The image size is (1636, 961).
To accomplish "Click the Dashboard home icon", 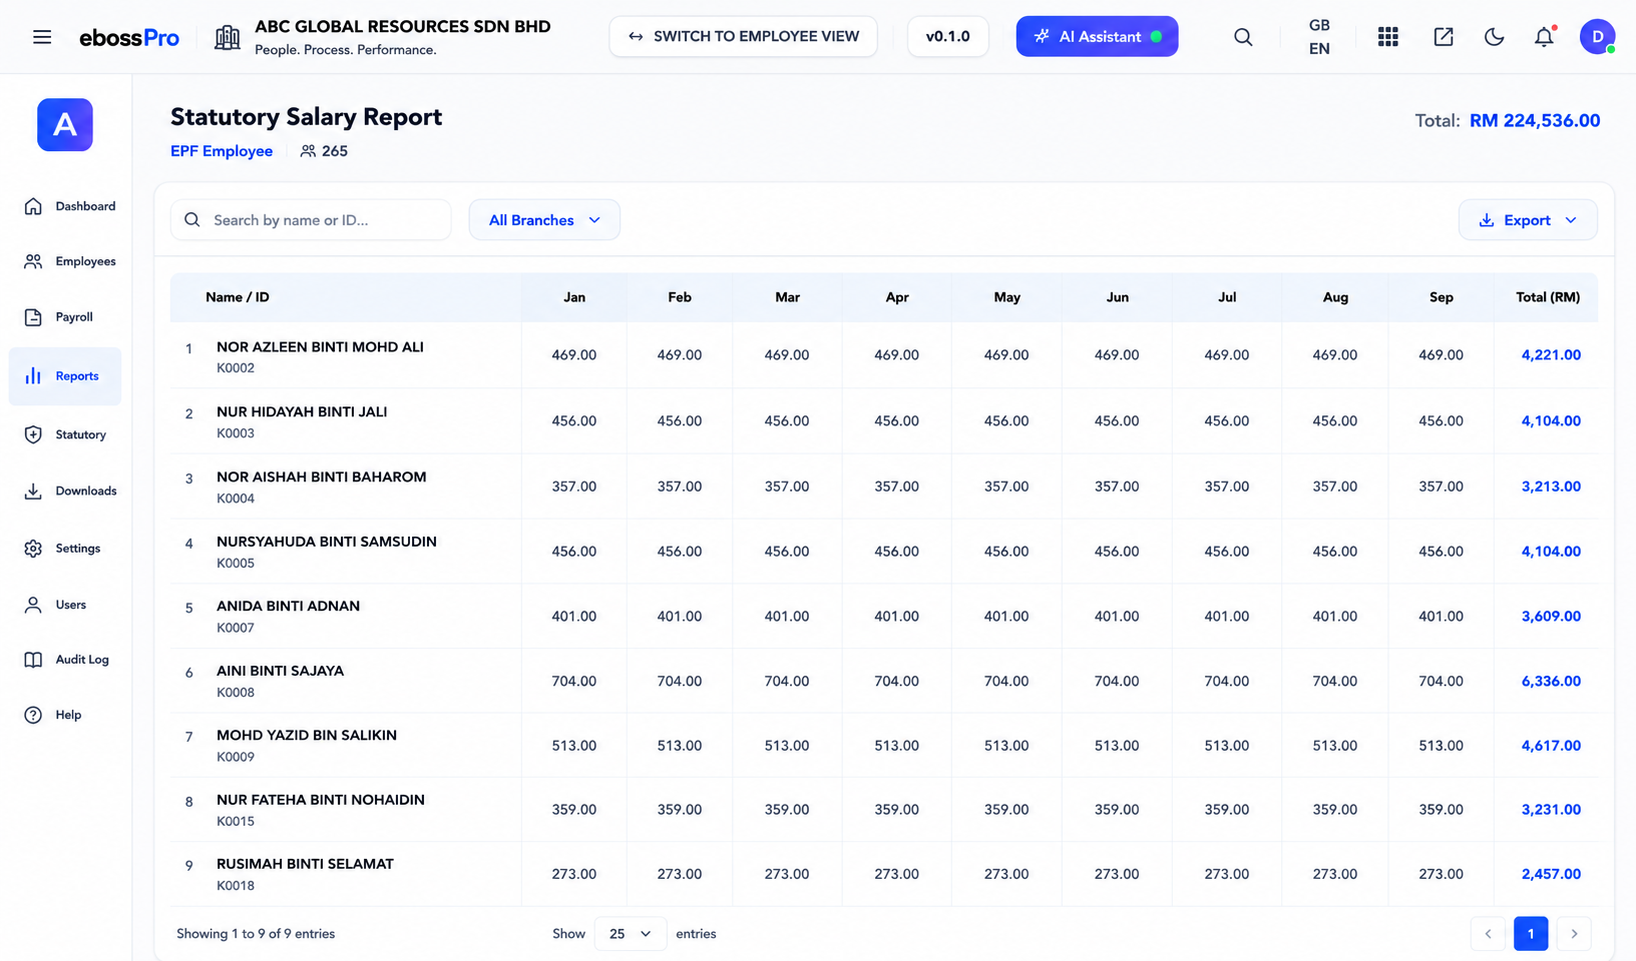I will [33, 206].
